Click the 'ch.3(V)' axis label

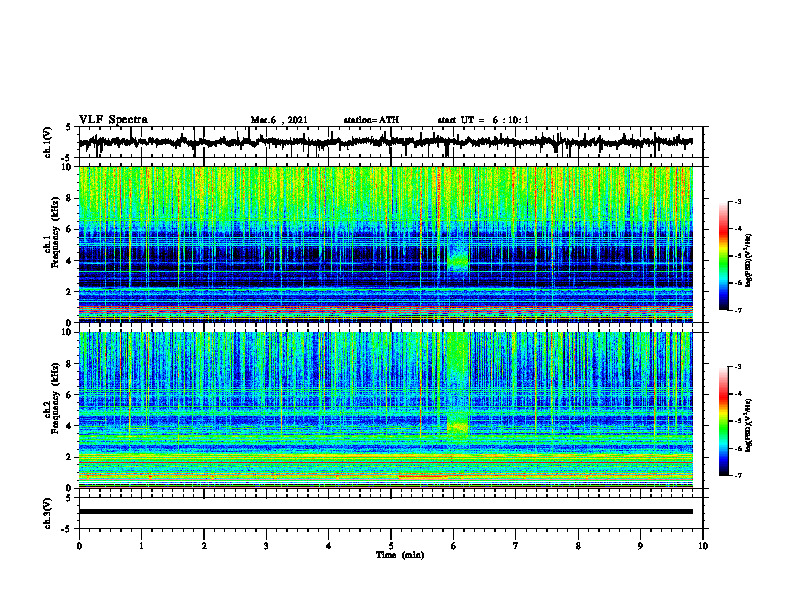[x=48, y=513]
